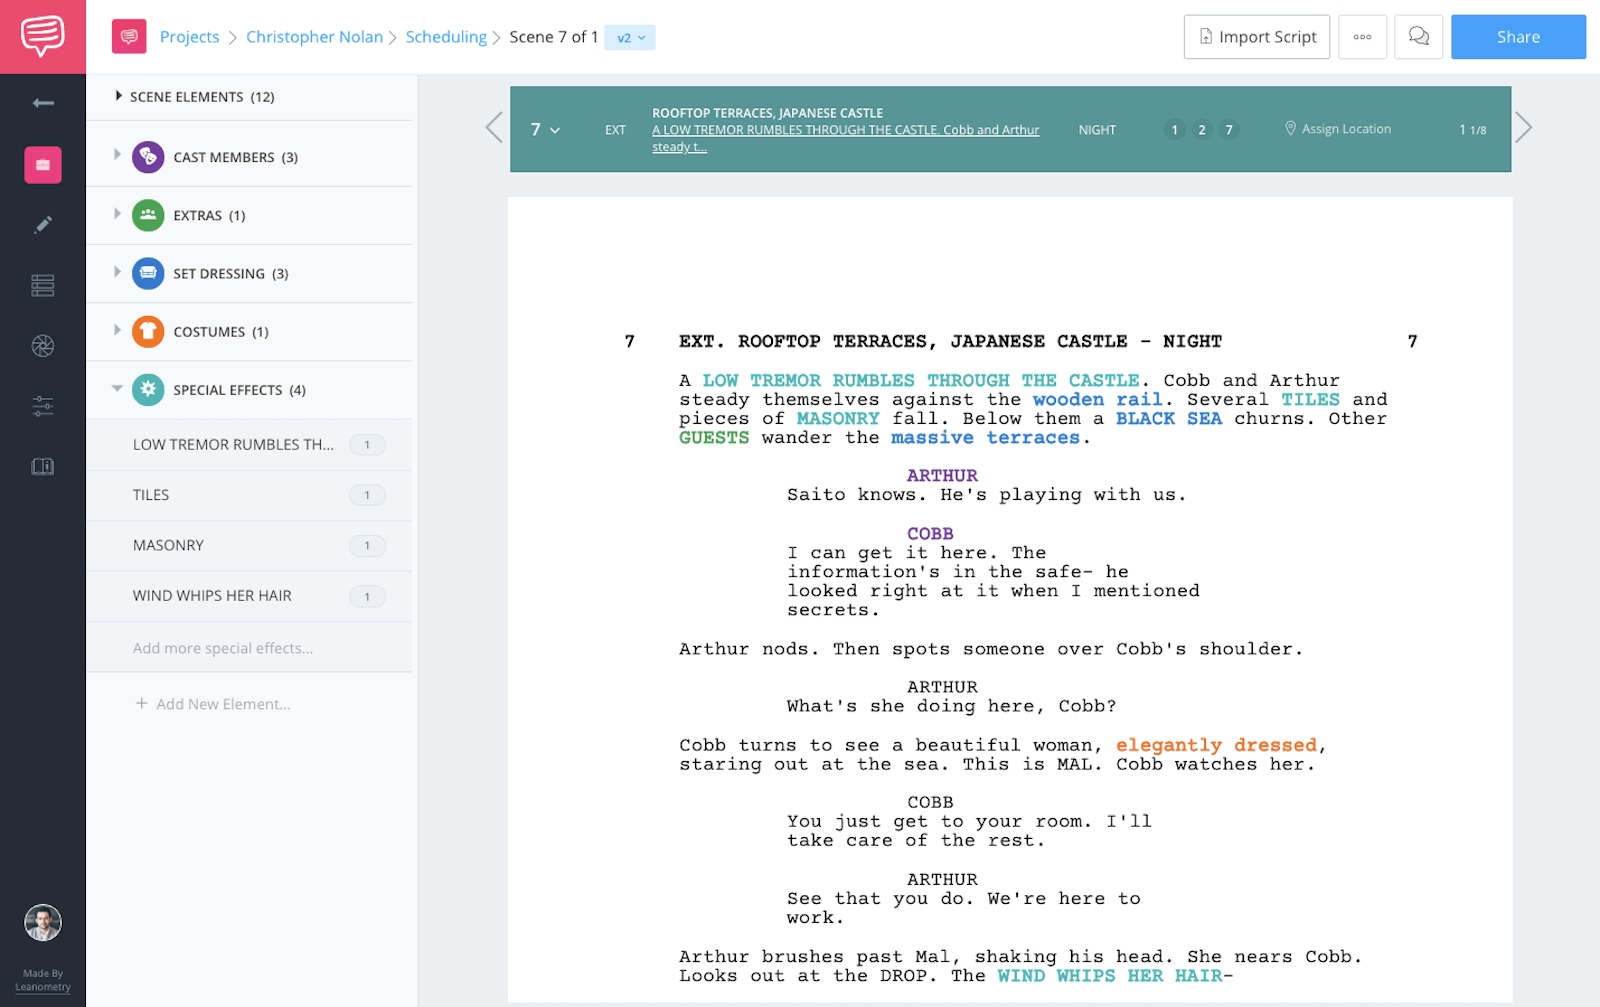The image size is (1600, 1007).
Task: Open the v2 version dropdown
Action: pos(630,37)
